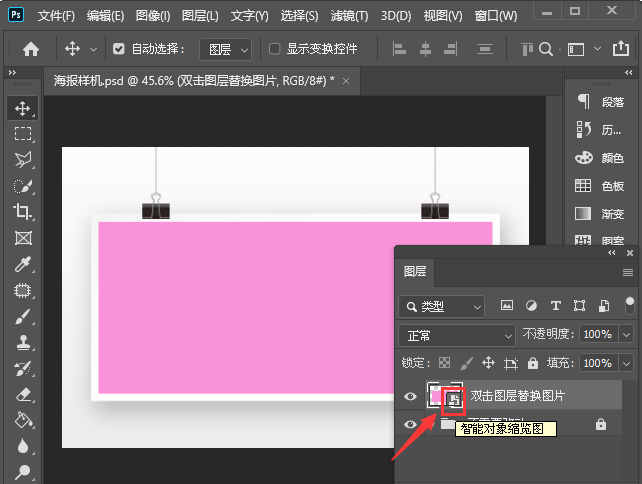The image size is (642, 484).
Task: Open the 颜色 panel
Action: tap(600, 158)
